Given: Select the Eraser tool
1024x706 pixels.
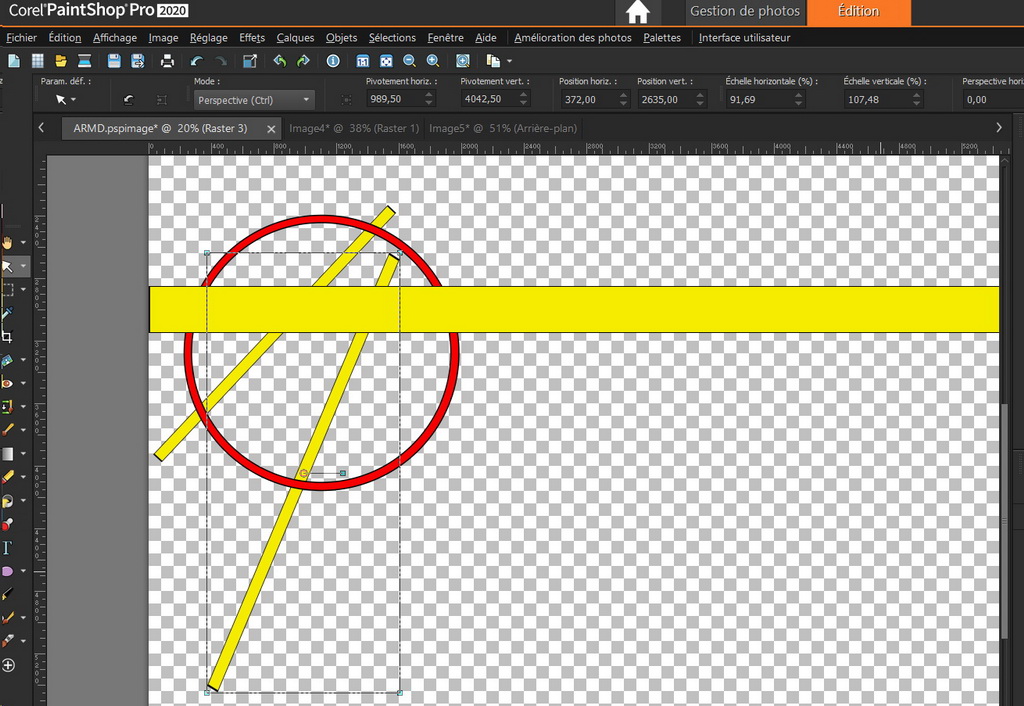Looking at the screenshot, I should coord(7,477).
